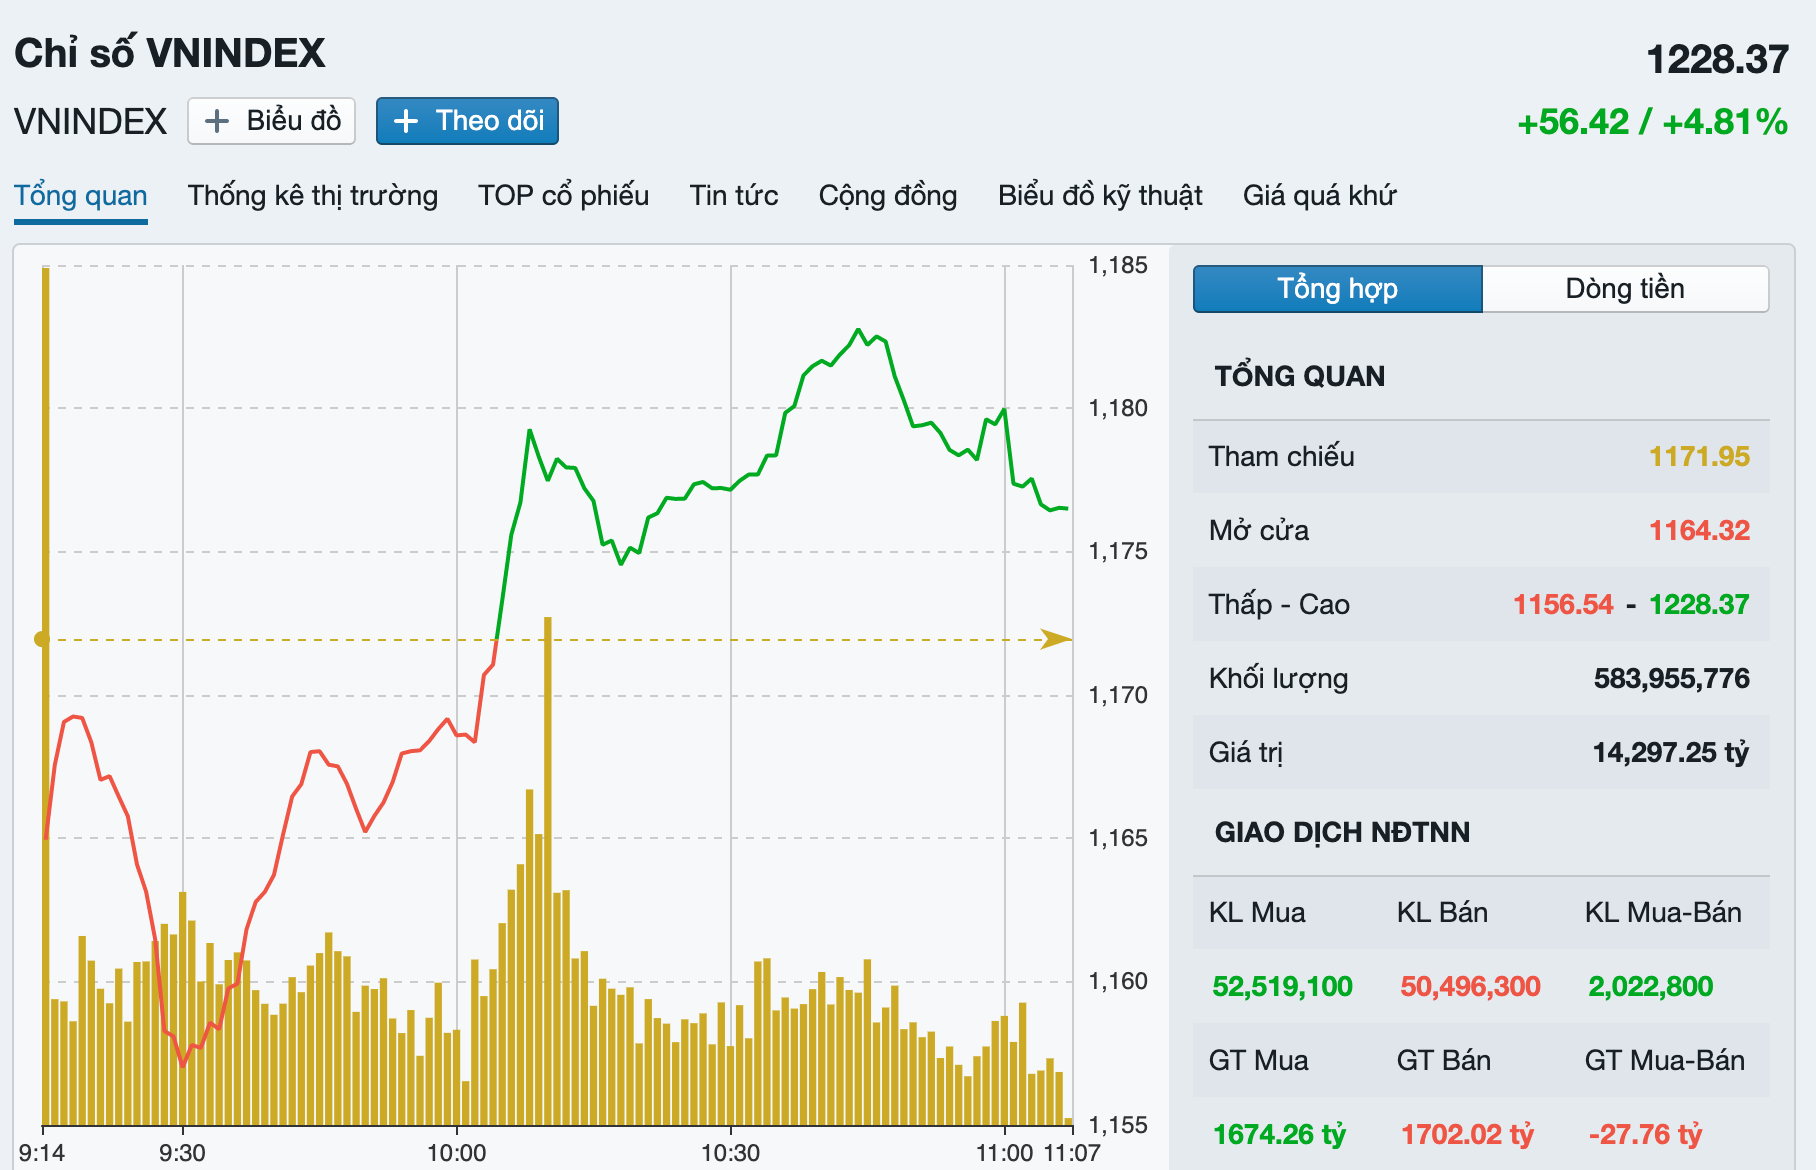This screenshot has width=1816, height=1170.
Task: Click the low value "1156.54"
Action: [1563, 605]
